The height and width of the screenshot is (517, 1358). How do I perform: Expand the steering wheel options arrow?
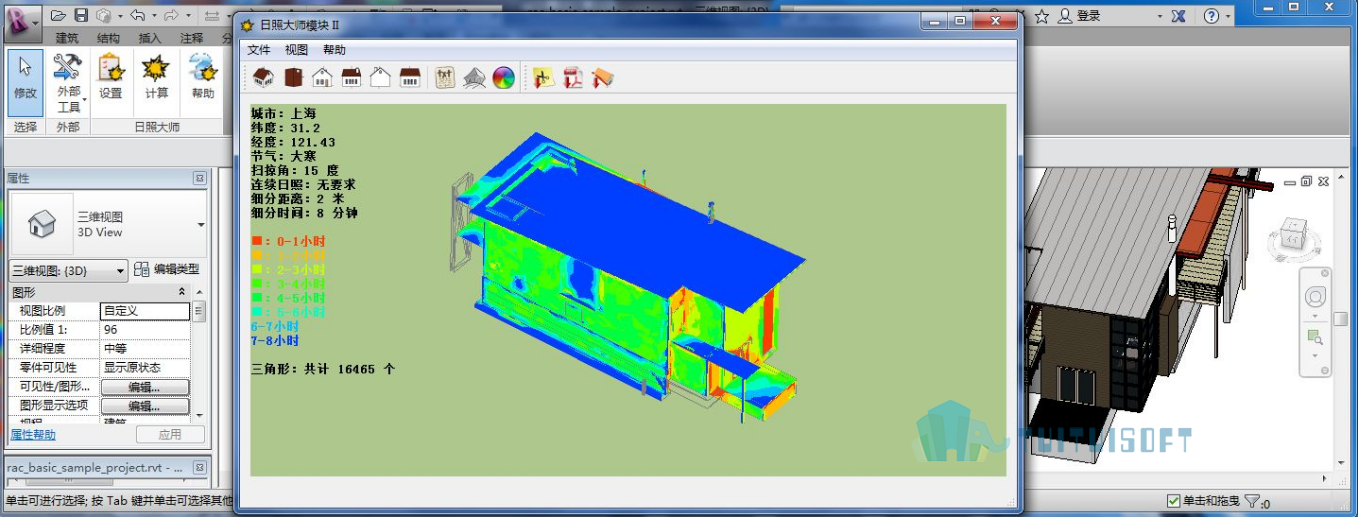1316,315
